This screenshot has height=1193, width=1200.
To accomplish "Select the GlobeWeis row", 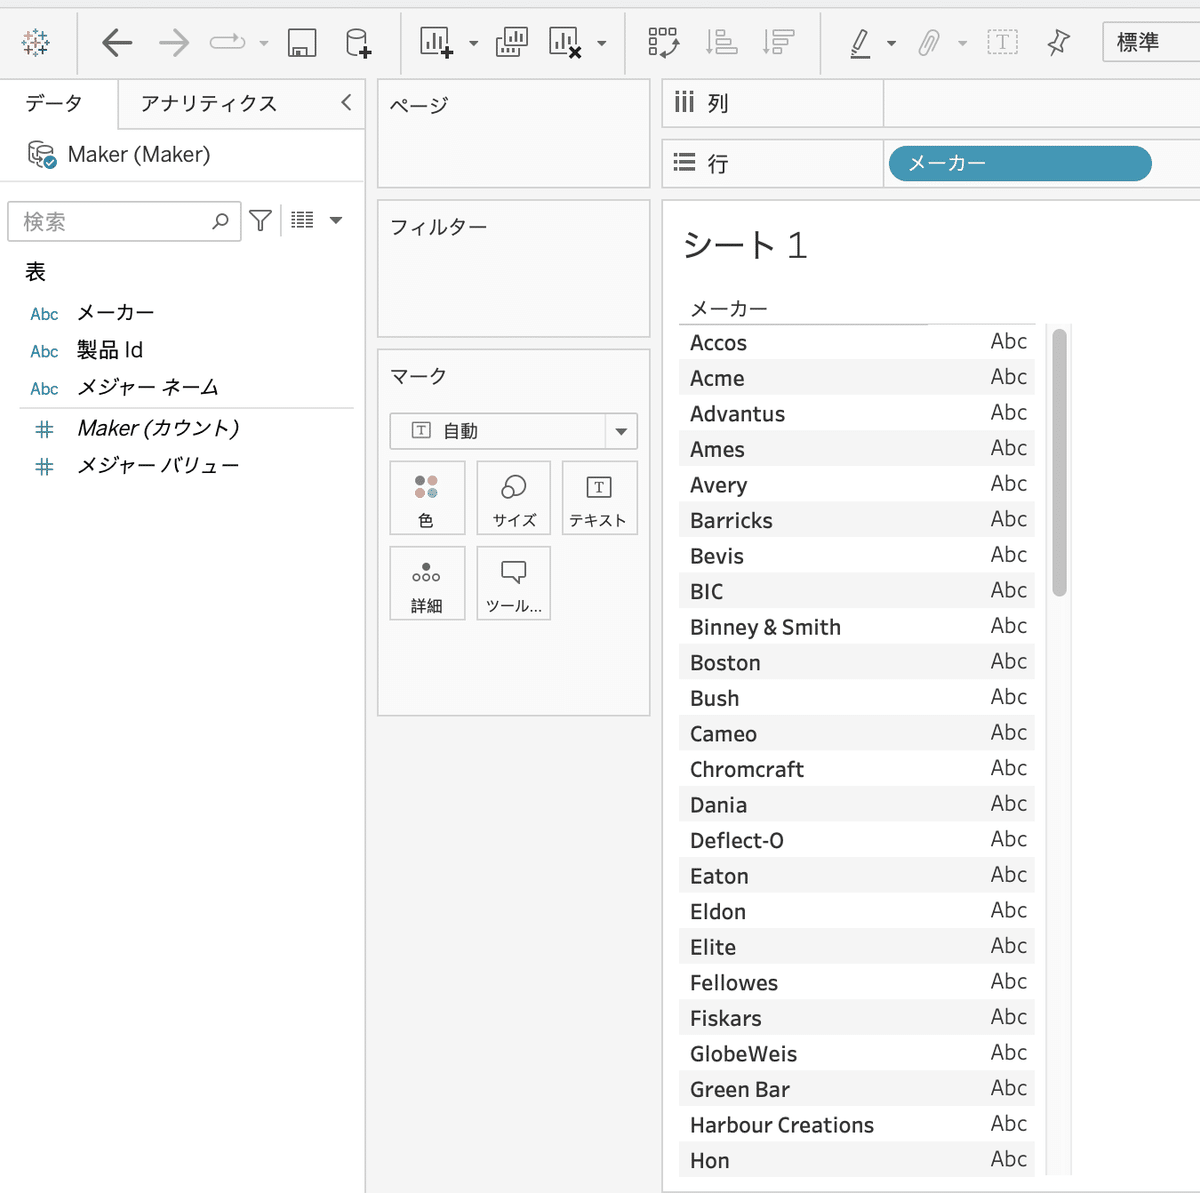I will [x=856, y=1053].
